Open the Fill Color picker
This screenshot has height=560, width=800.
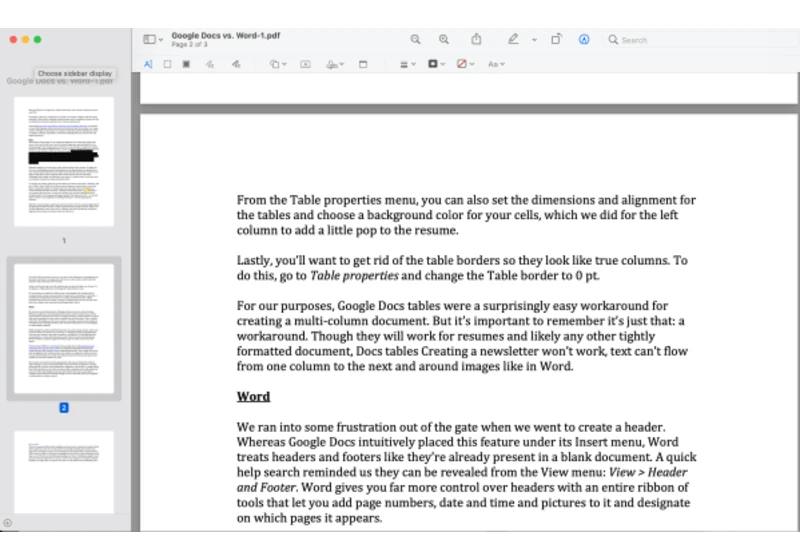pos(465,64)
